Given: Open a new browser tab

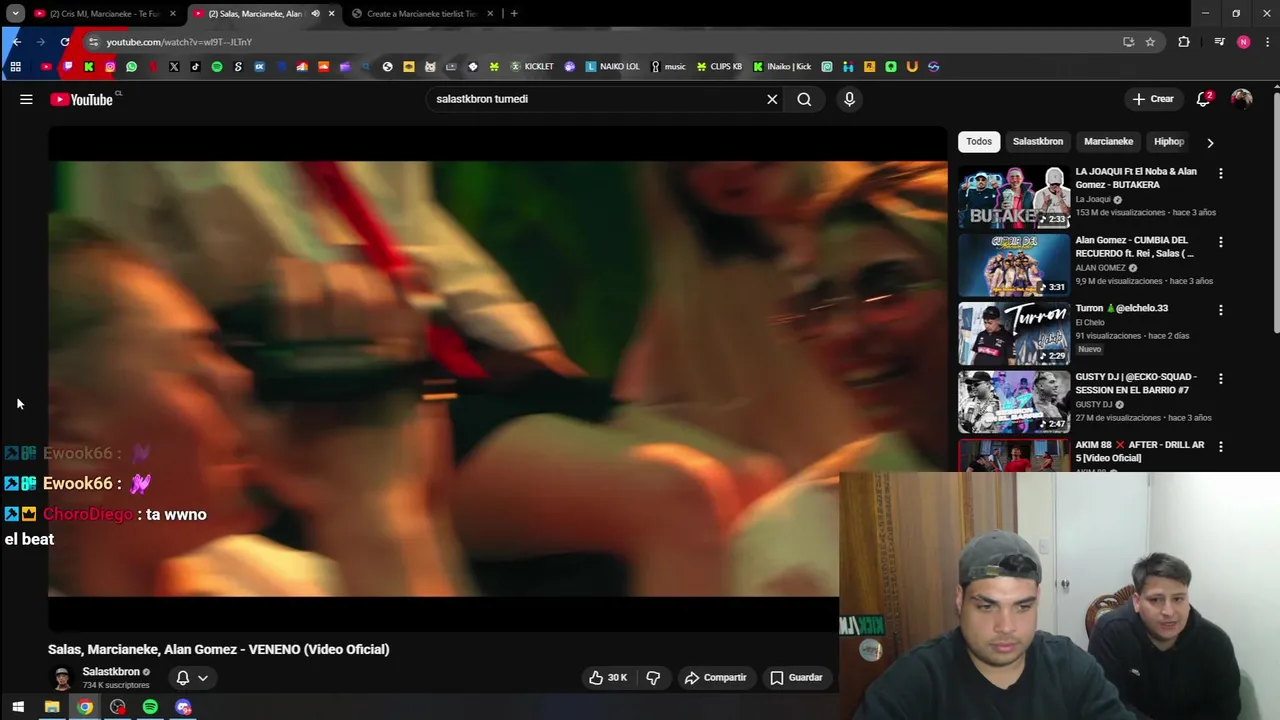Looking at the screenshot, I should 514,14.
